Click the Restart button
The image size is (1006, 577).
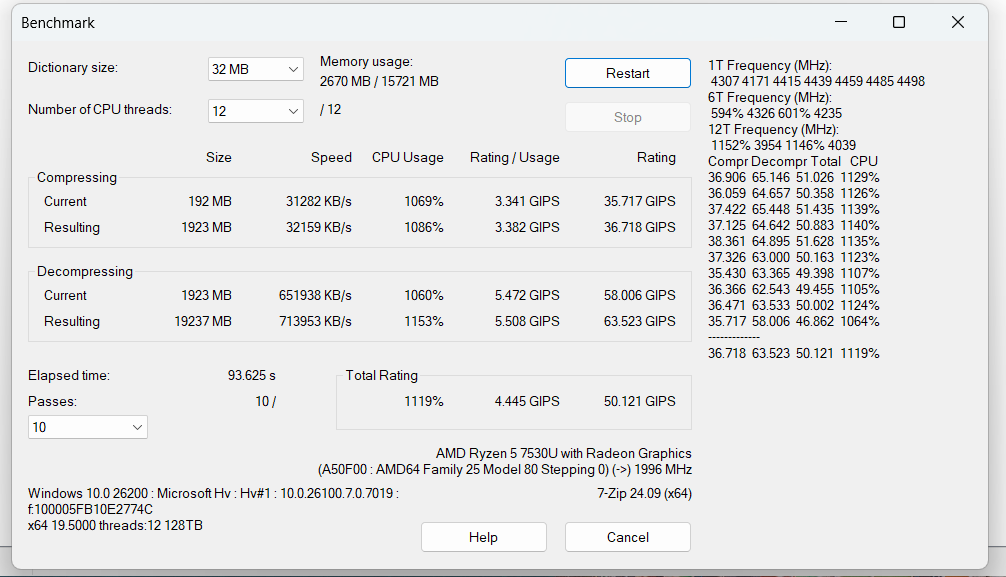click(x=627, y=73)
